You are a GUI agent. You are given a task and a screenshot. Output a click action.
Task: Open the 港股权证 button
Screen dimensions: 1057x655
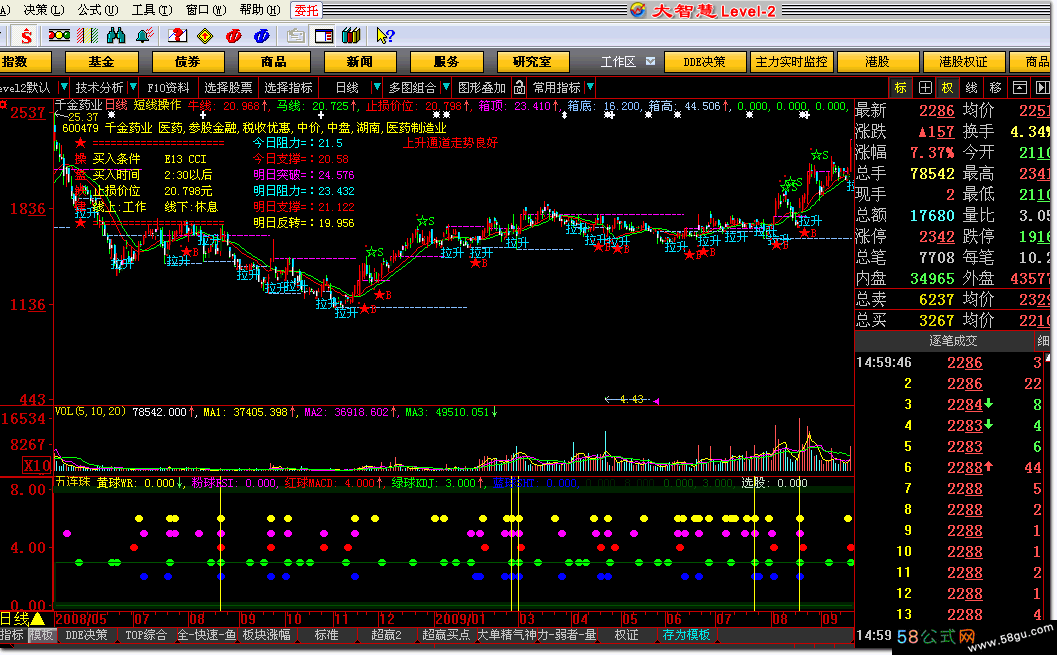[x=964, y=62]
